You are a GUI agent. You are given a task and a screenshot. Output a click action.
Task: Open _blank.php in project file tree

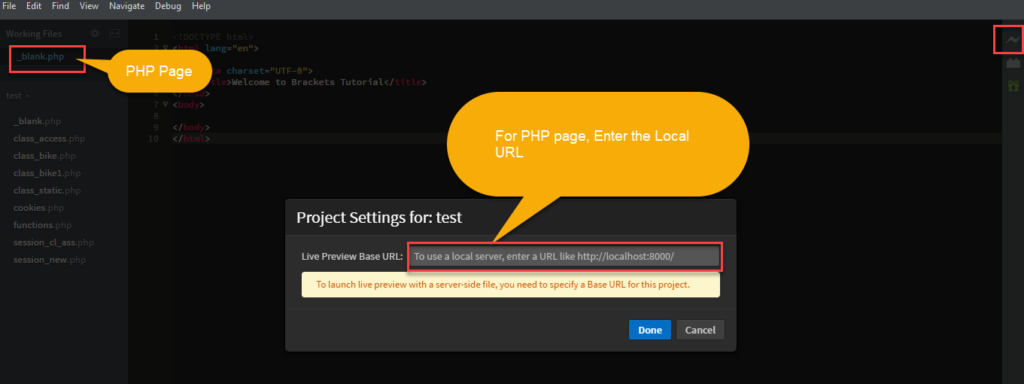pos(37,121)
